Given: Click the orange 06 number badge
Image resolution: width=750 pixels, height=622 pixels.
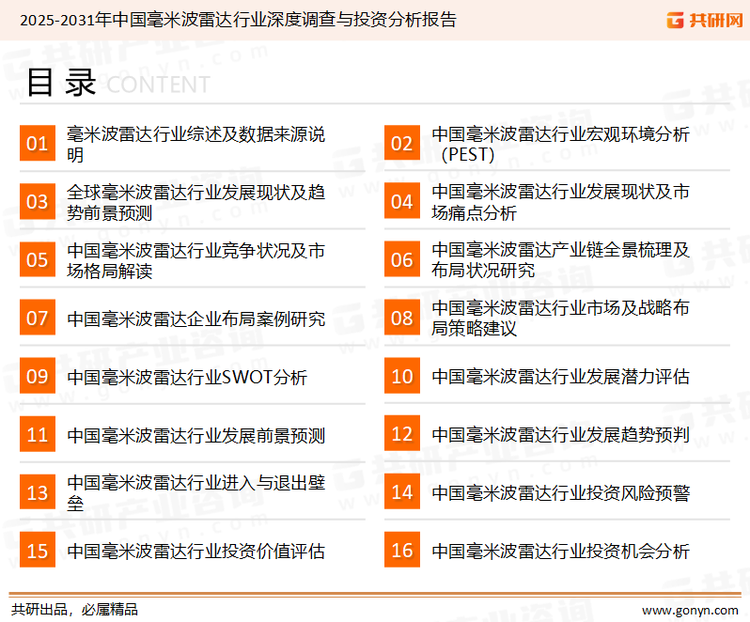Looking at the screenshot, I should [x=402, y=259].
